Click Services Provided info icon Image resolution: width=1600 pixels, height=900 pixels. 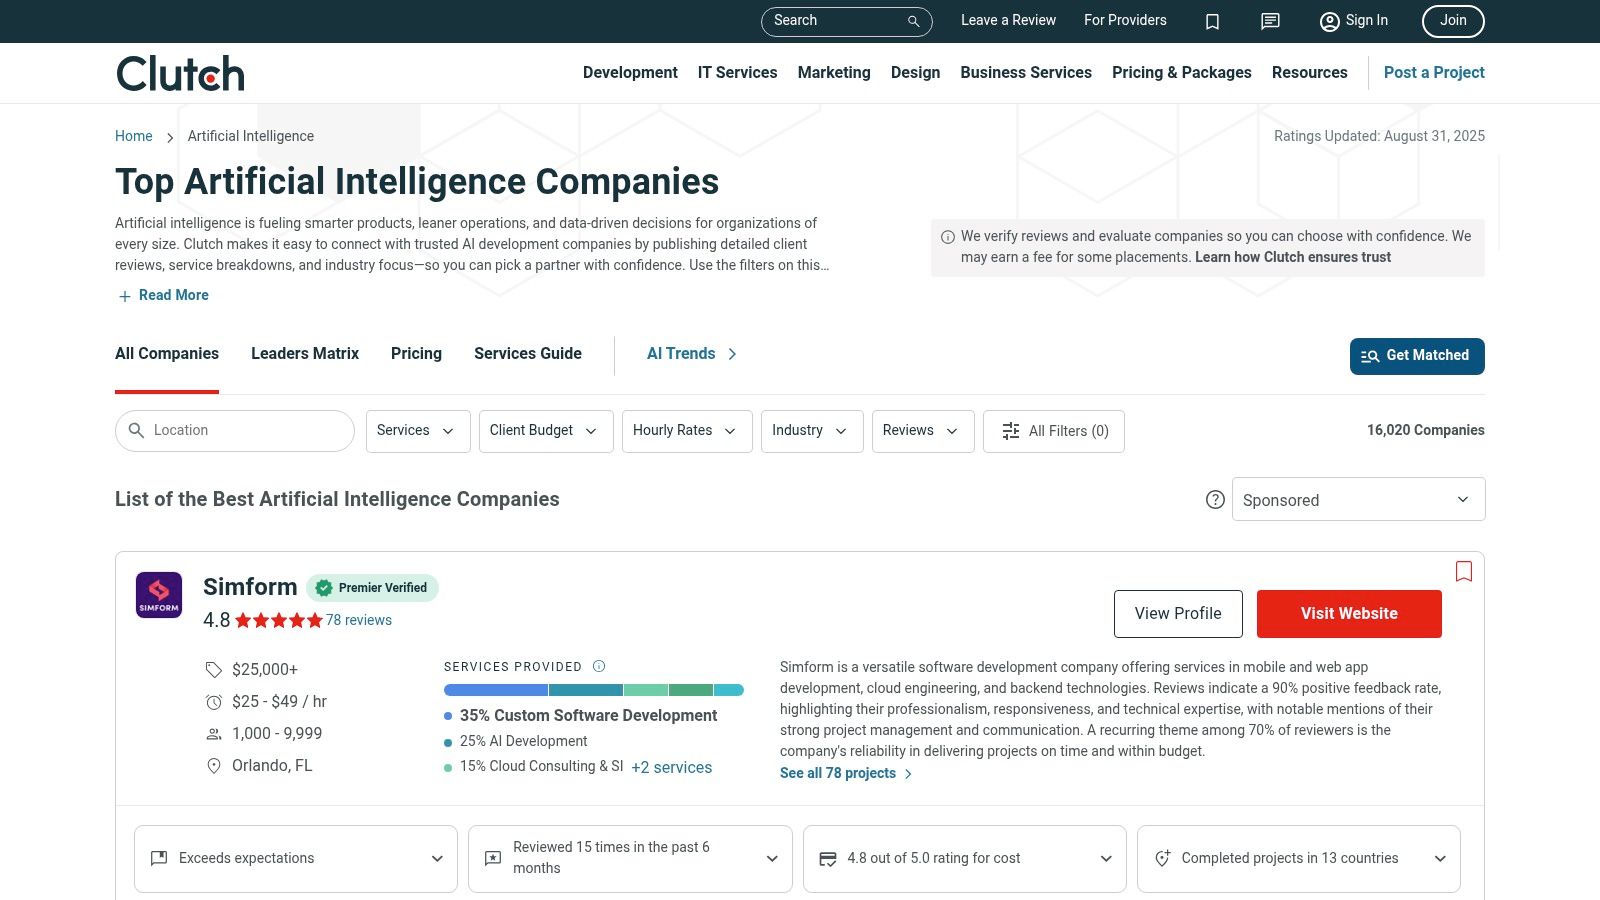click(x=599, y=666)
